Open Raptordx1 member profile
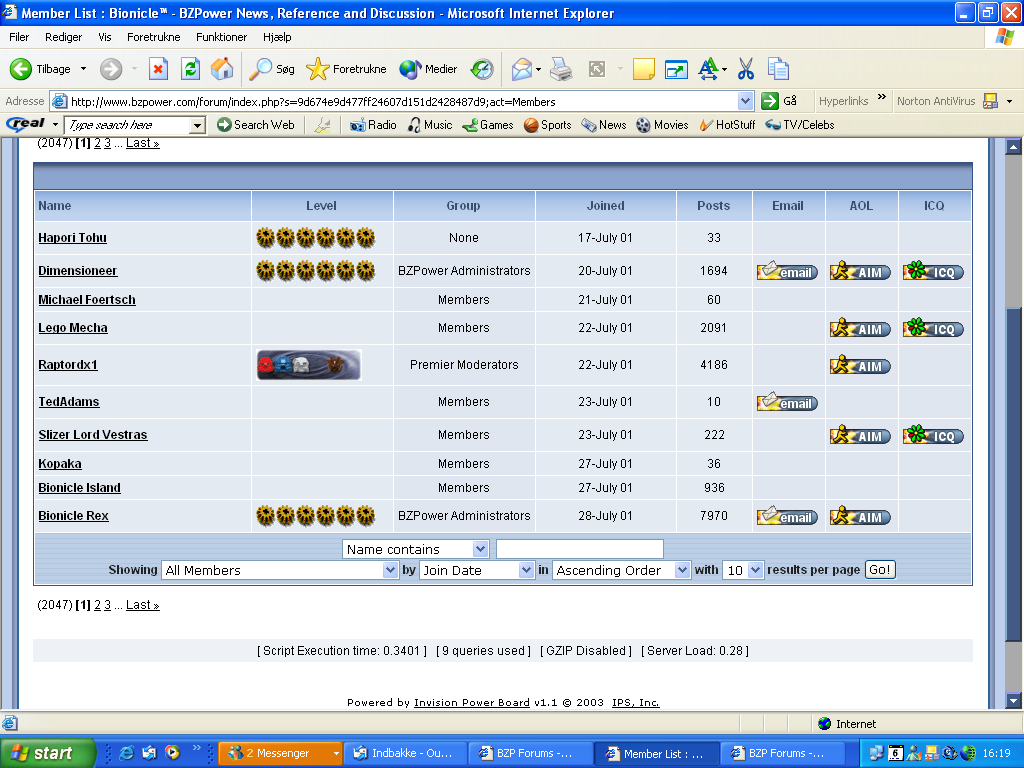 click(x=68, y=365)
